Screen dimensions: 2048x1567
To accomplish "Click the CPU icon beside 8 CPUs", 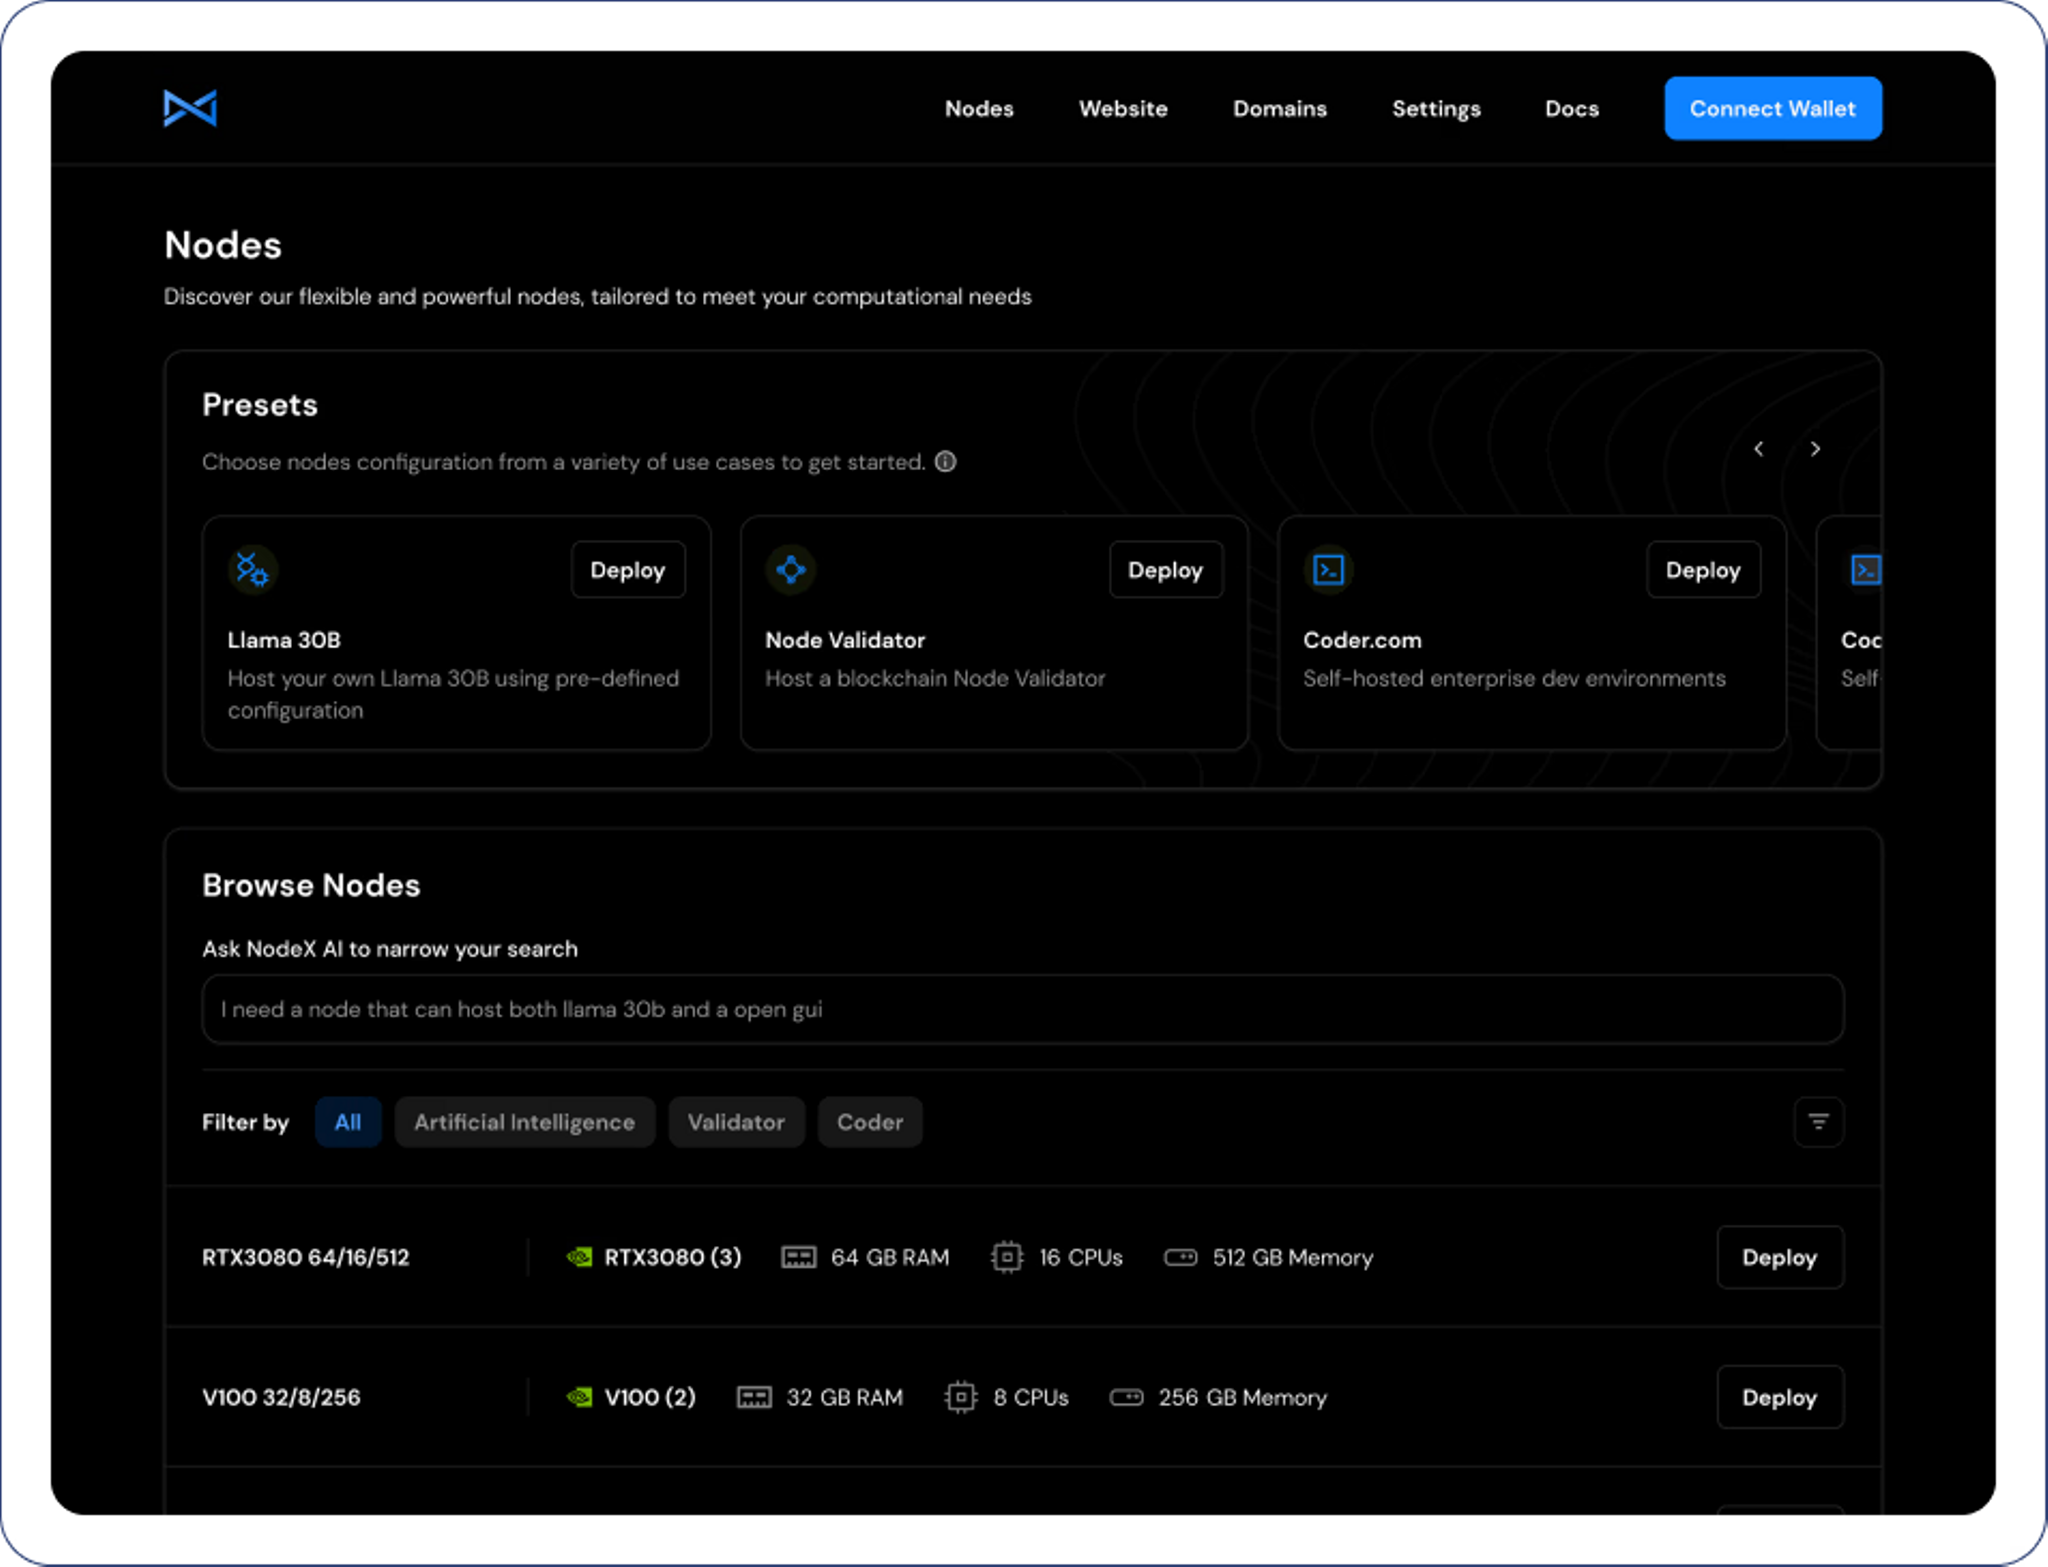I will click(x=961, y=1397).
